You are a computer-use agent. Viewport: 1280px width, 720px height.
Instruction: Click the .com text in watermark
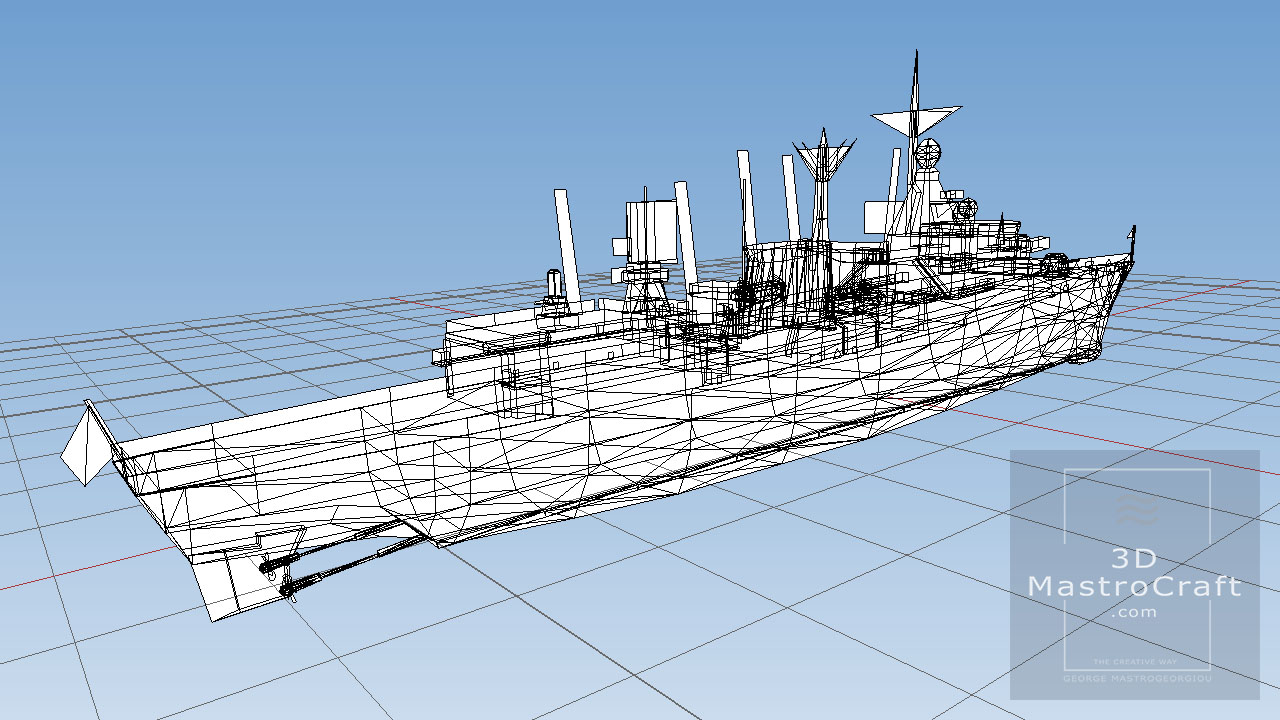coord(1134,612)
